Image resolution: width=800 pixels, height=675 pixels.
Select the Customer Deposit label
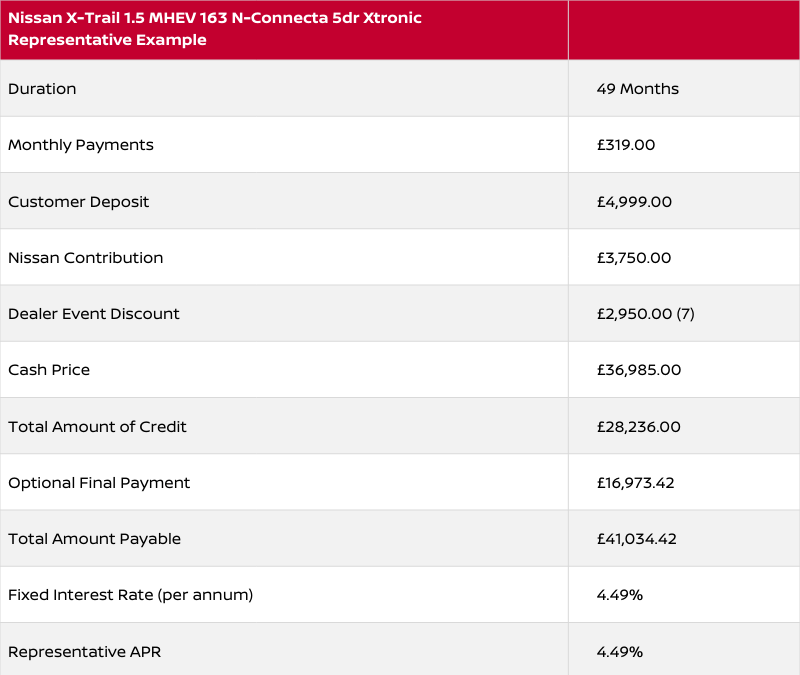click(x=78, y=202)
